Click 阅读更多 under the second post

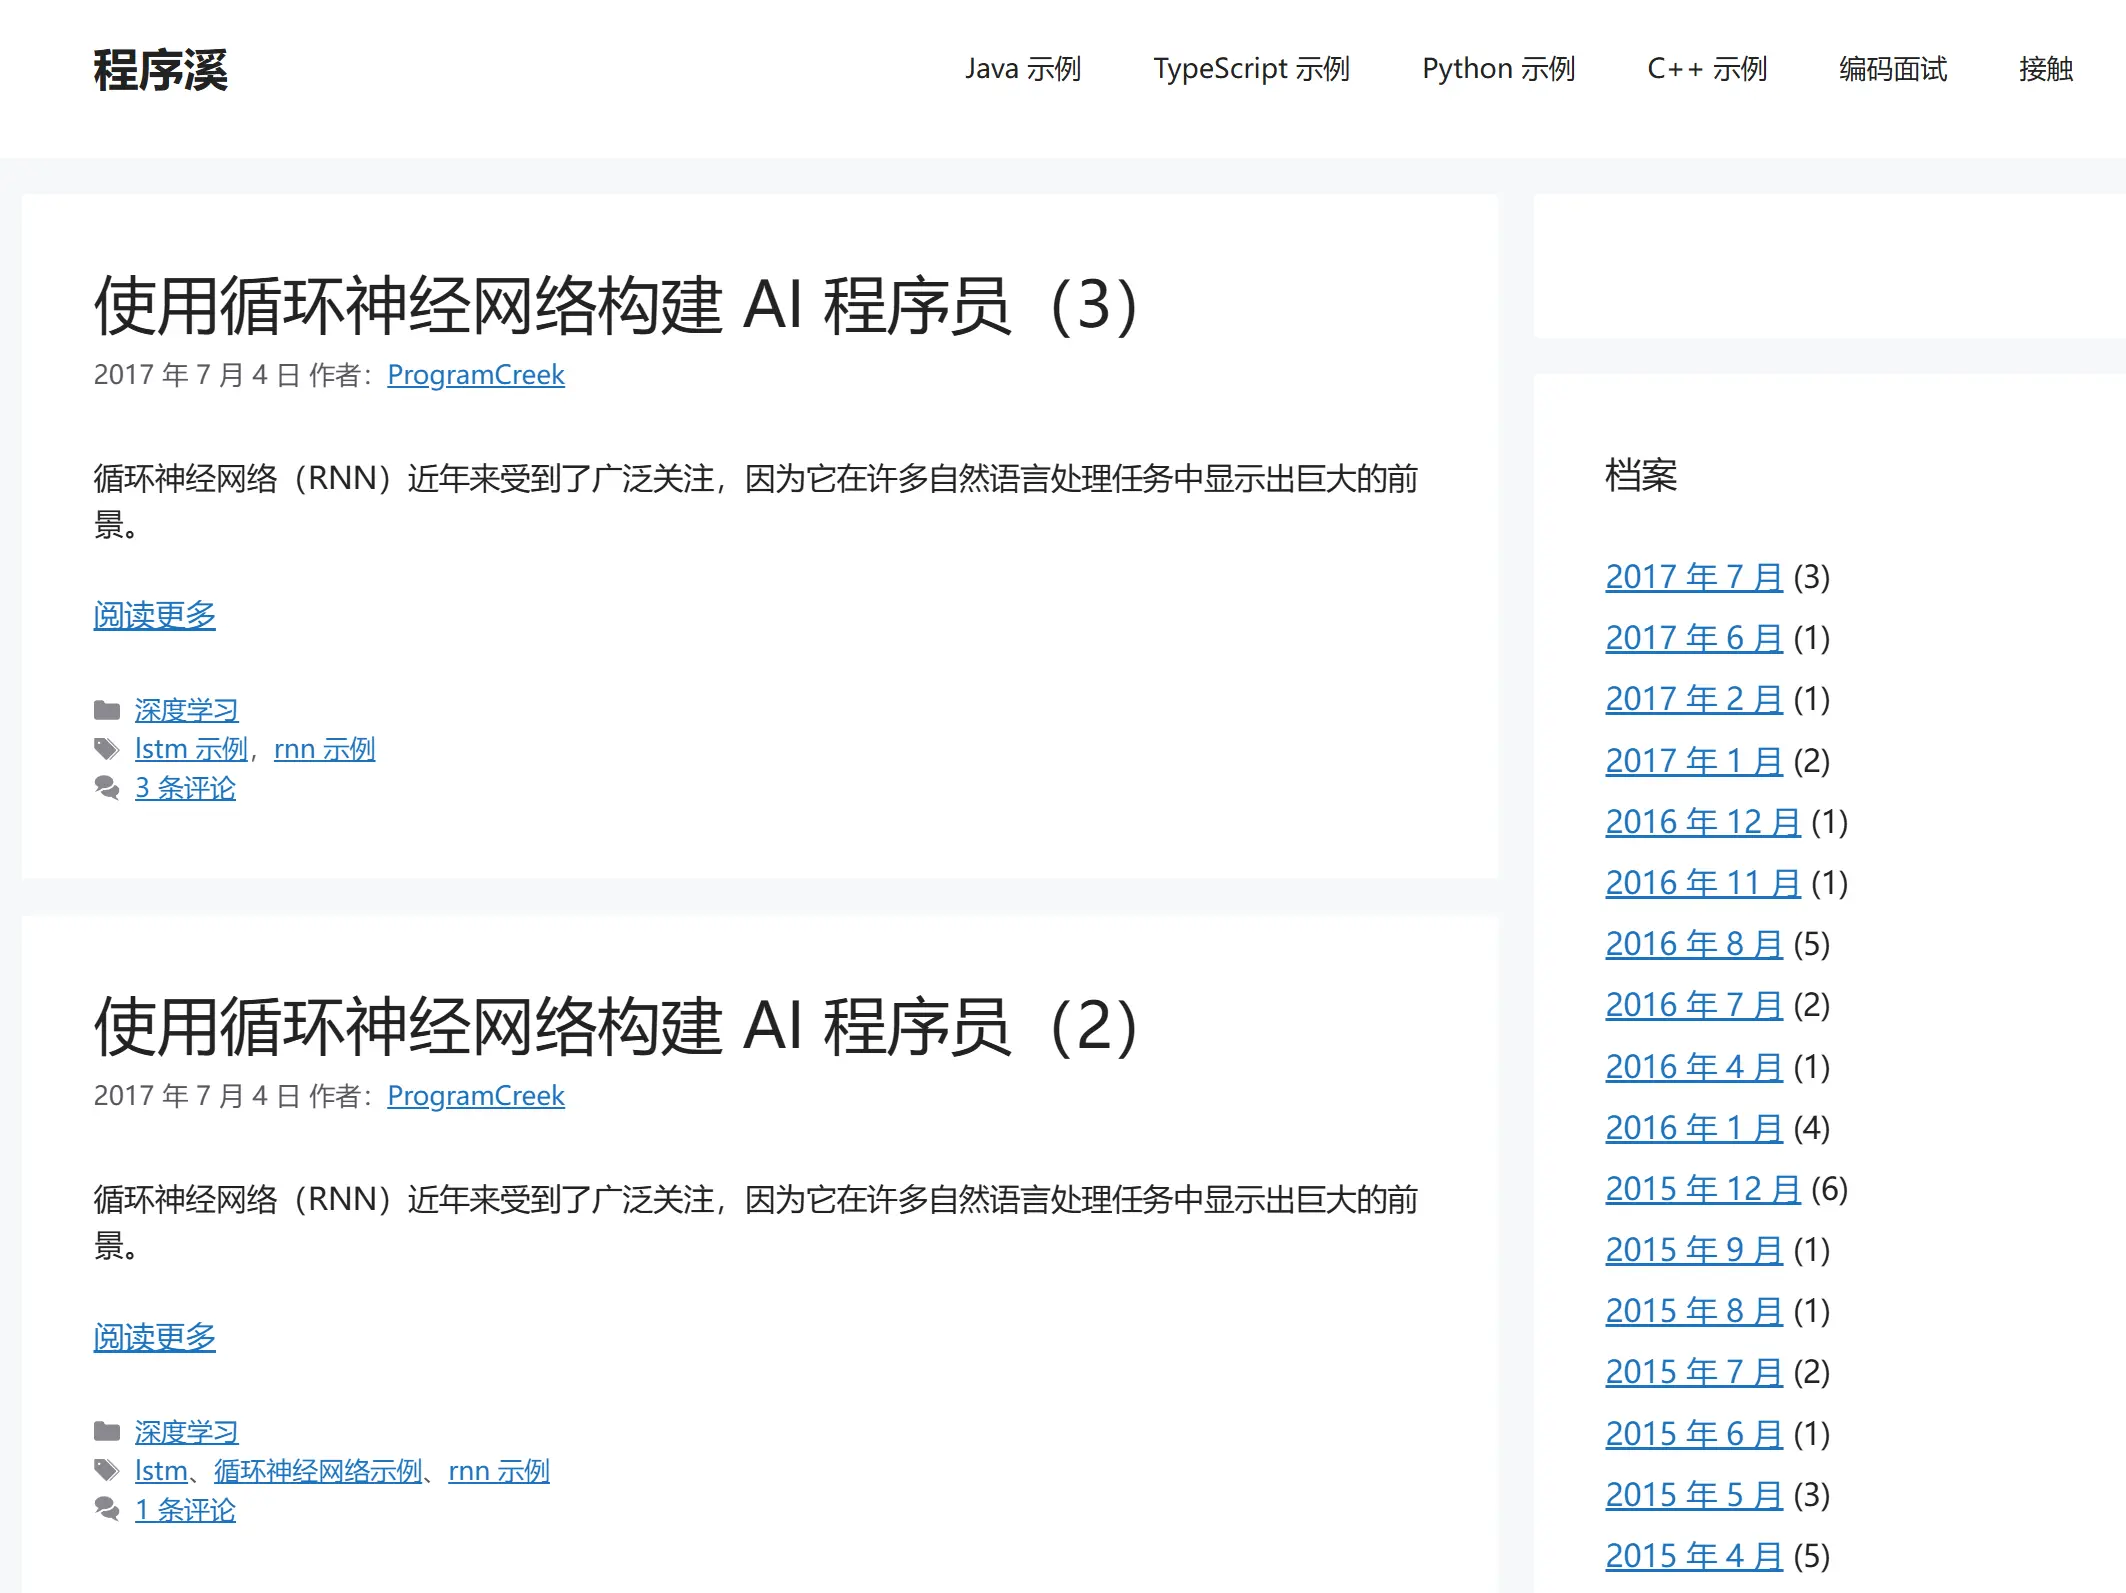click(154, 1337)
